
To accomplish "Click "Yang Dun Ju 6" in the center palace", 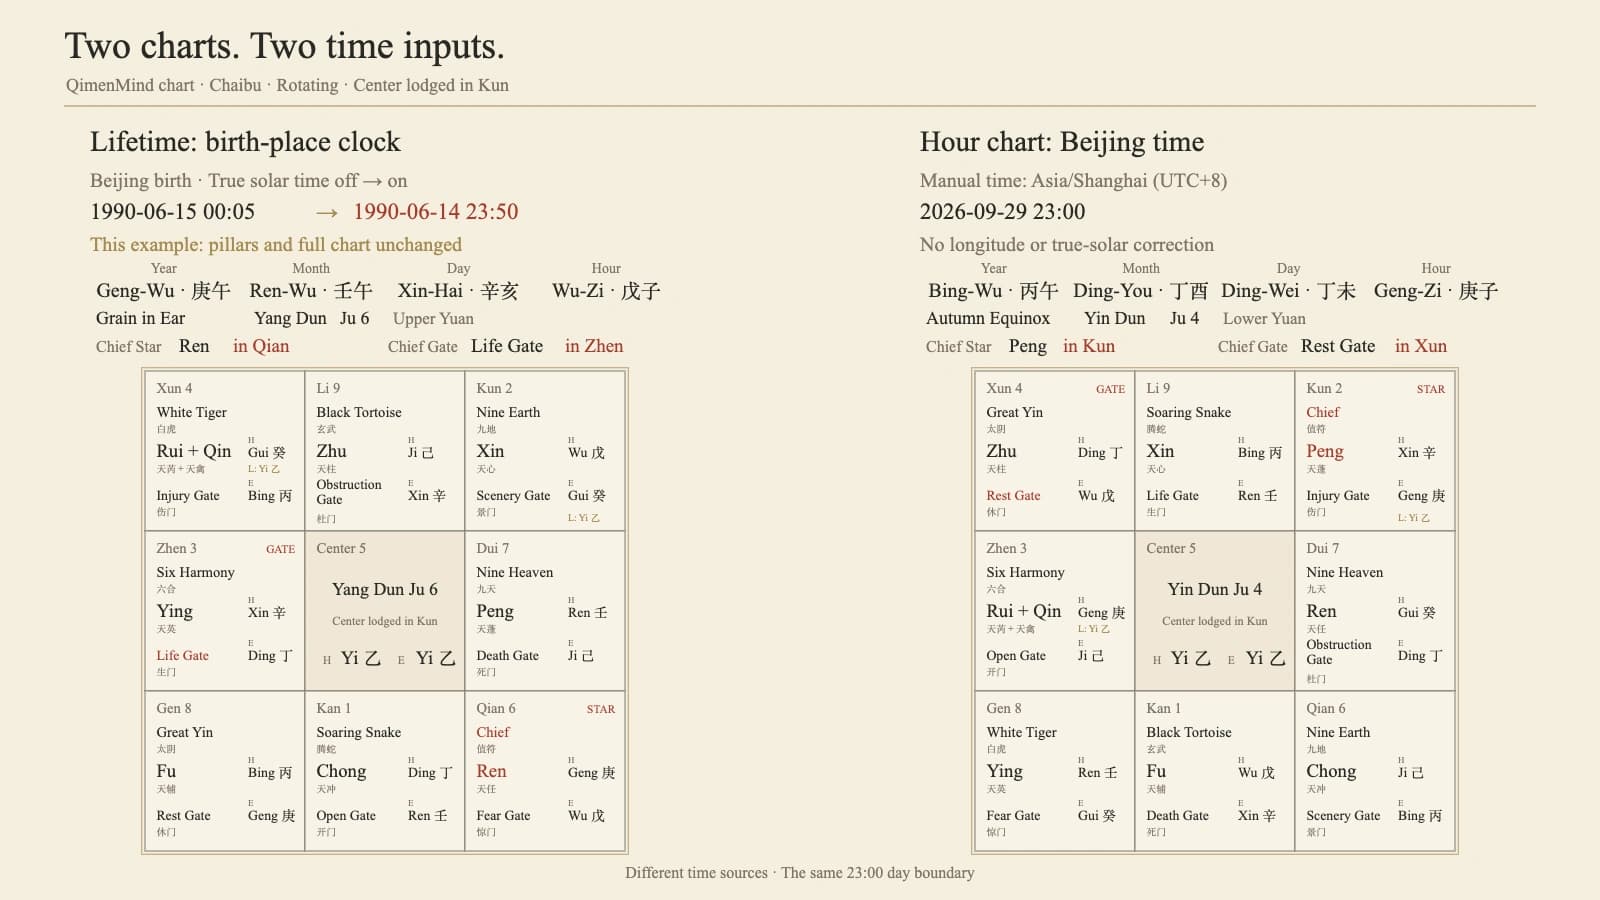I will [x=385, y=589].
